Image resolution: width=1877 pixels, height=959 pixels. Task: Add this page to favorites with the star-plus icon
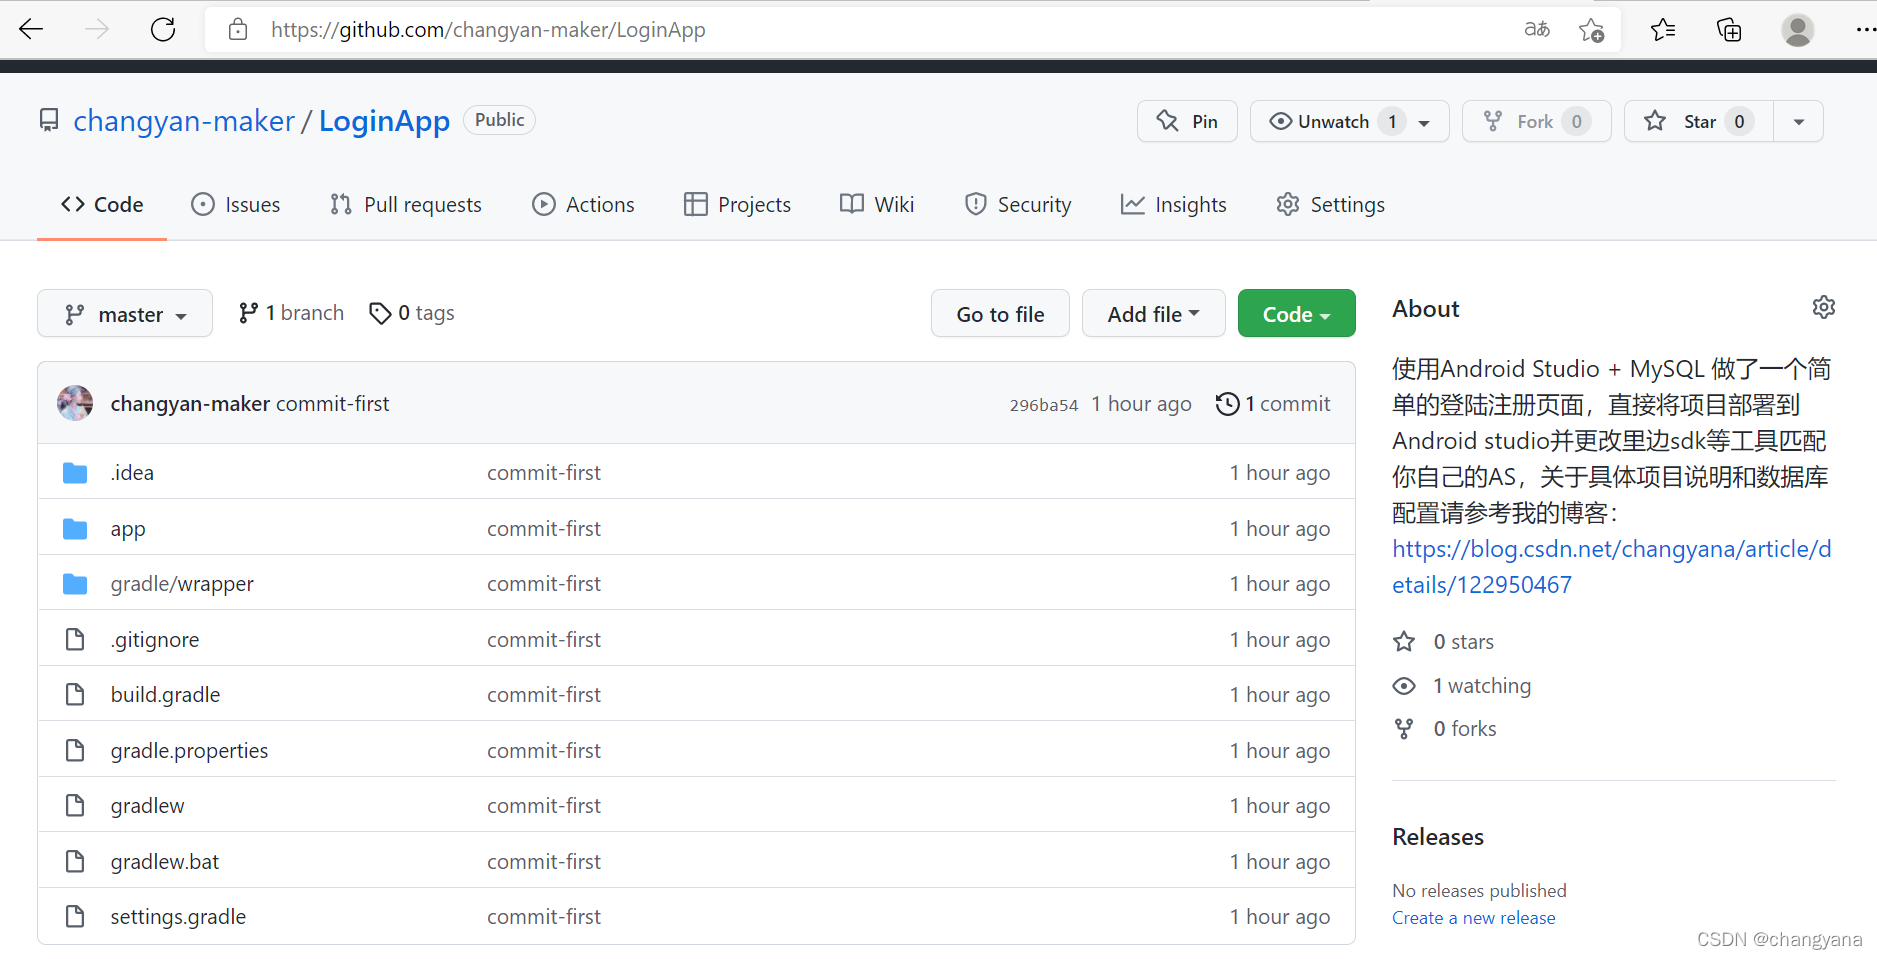coord(1592,30)
